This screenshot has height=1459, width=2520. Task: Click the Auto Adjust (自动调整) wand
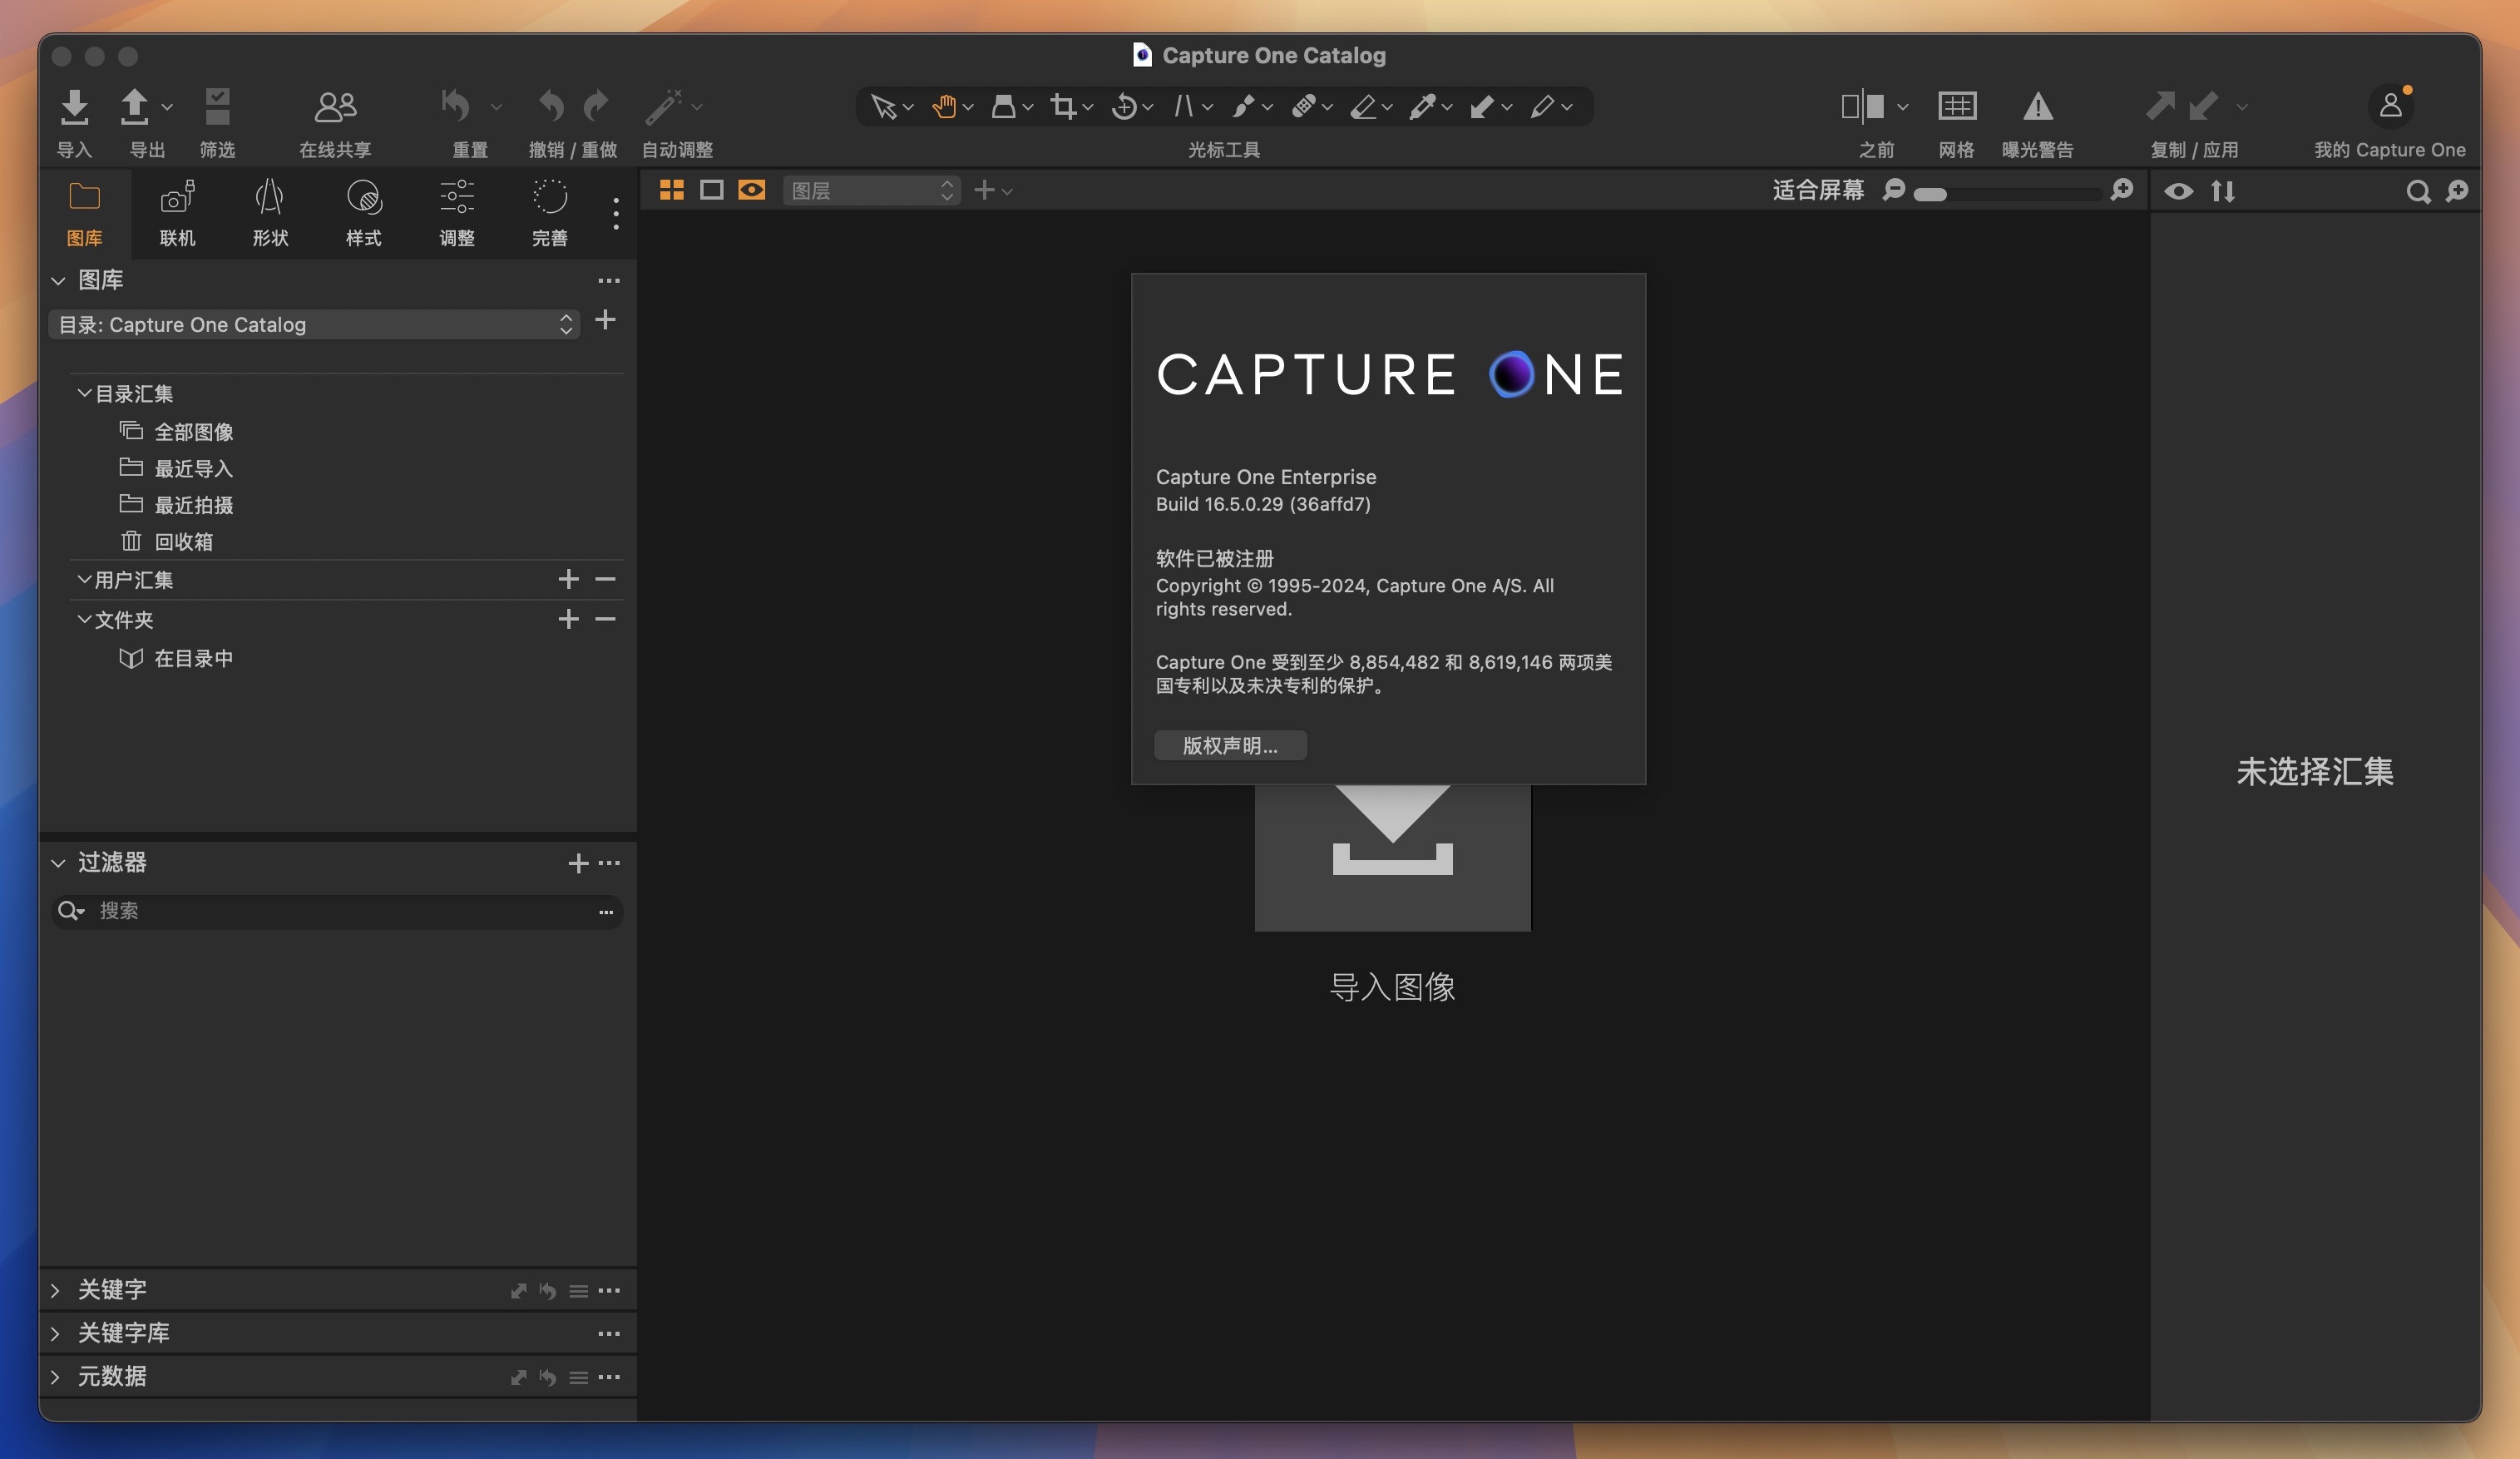point(663,106)
